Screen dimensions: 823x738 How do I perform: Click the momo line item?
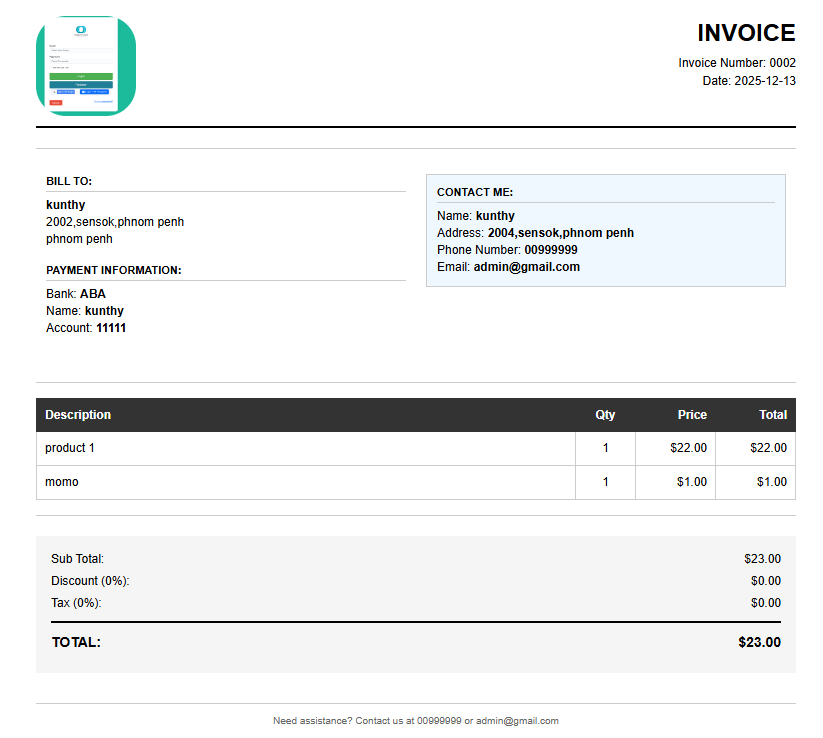(62, 481)
